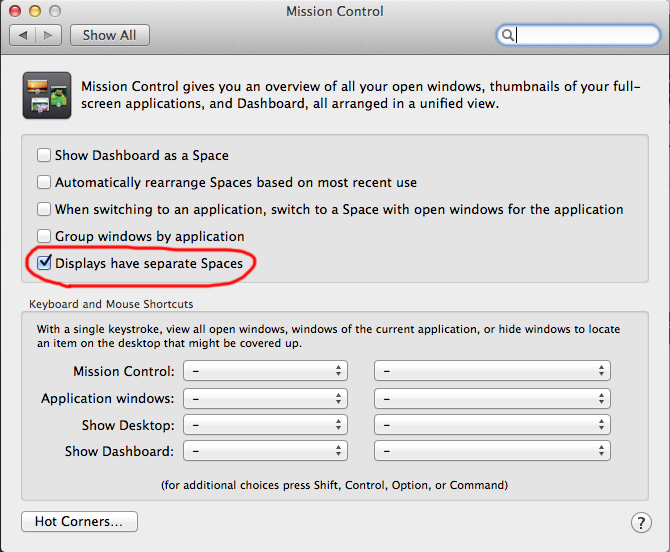Click the Keyboard and Mouse Shortcuts heading
Image resolution: width=670 pixels, height=552 pixels.
coord(111,304)
